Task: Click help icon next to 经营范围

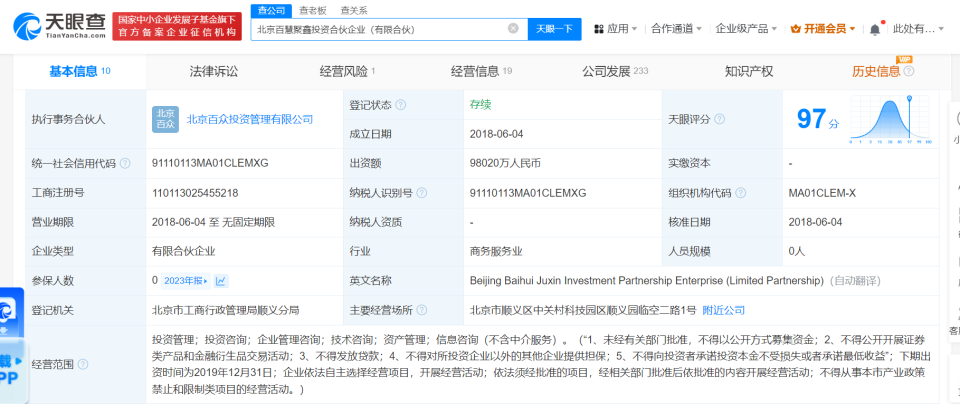Action: click(x=82, y=364)
